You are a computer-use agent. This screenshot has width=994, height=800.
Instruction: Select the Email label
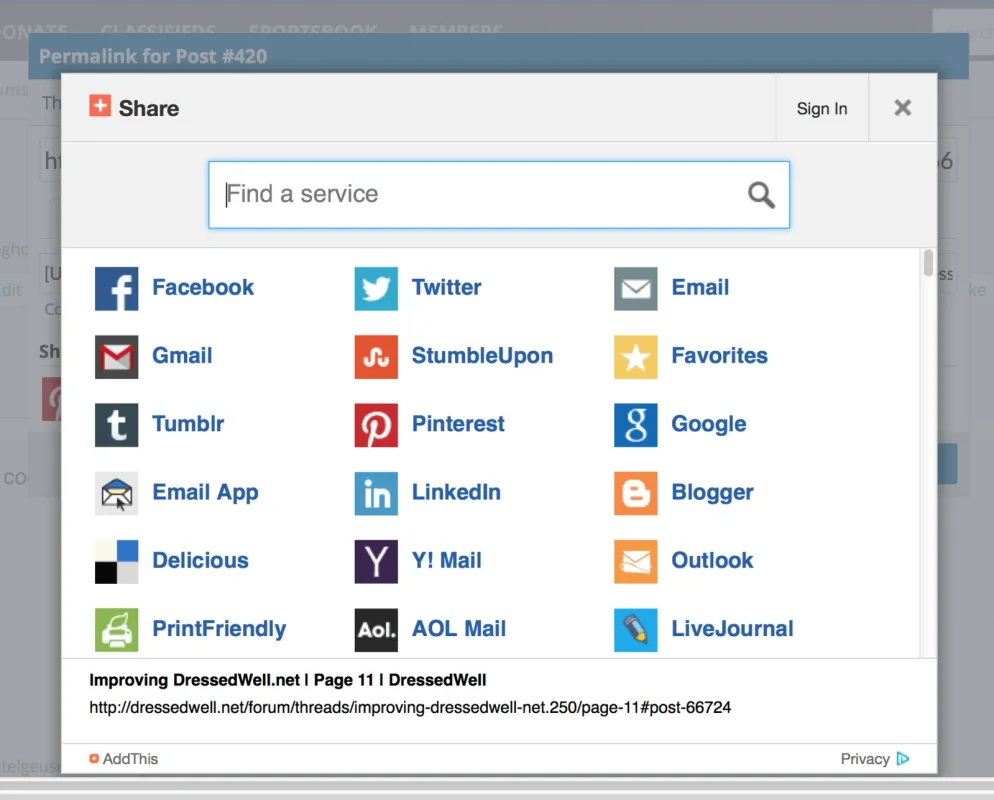coord(700,287)
